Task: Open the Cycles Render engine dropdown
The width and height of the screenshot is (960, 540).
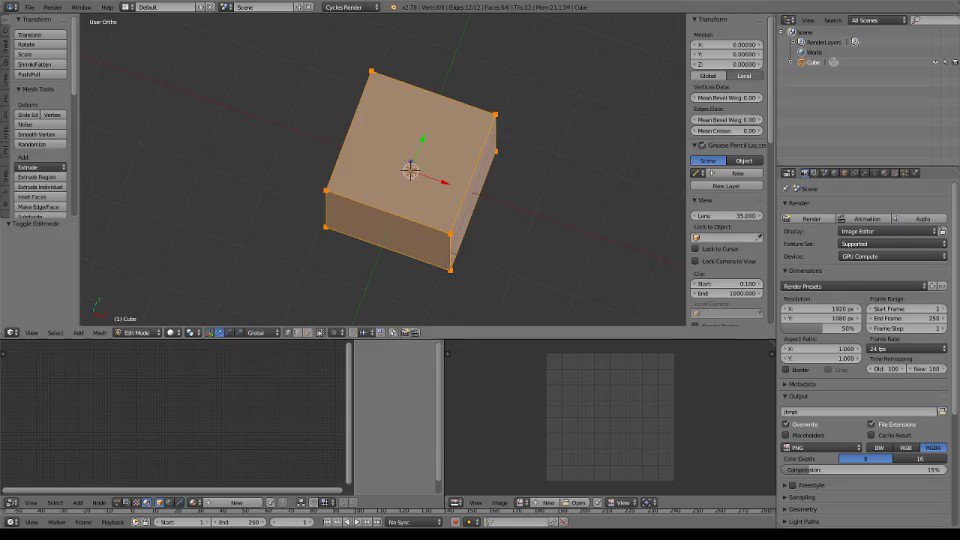Action: coord(351,7)
